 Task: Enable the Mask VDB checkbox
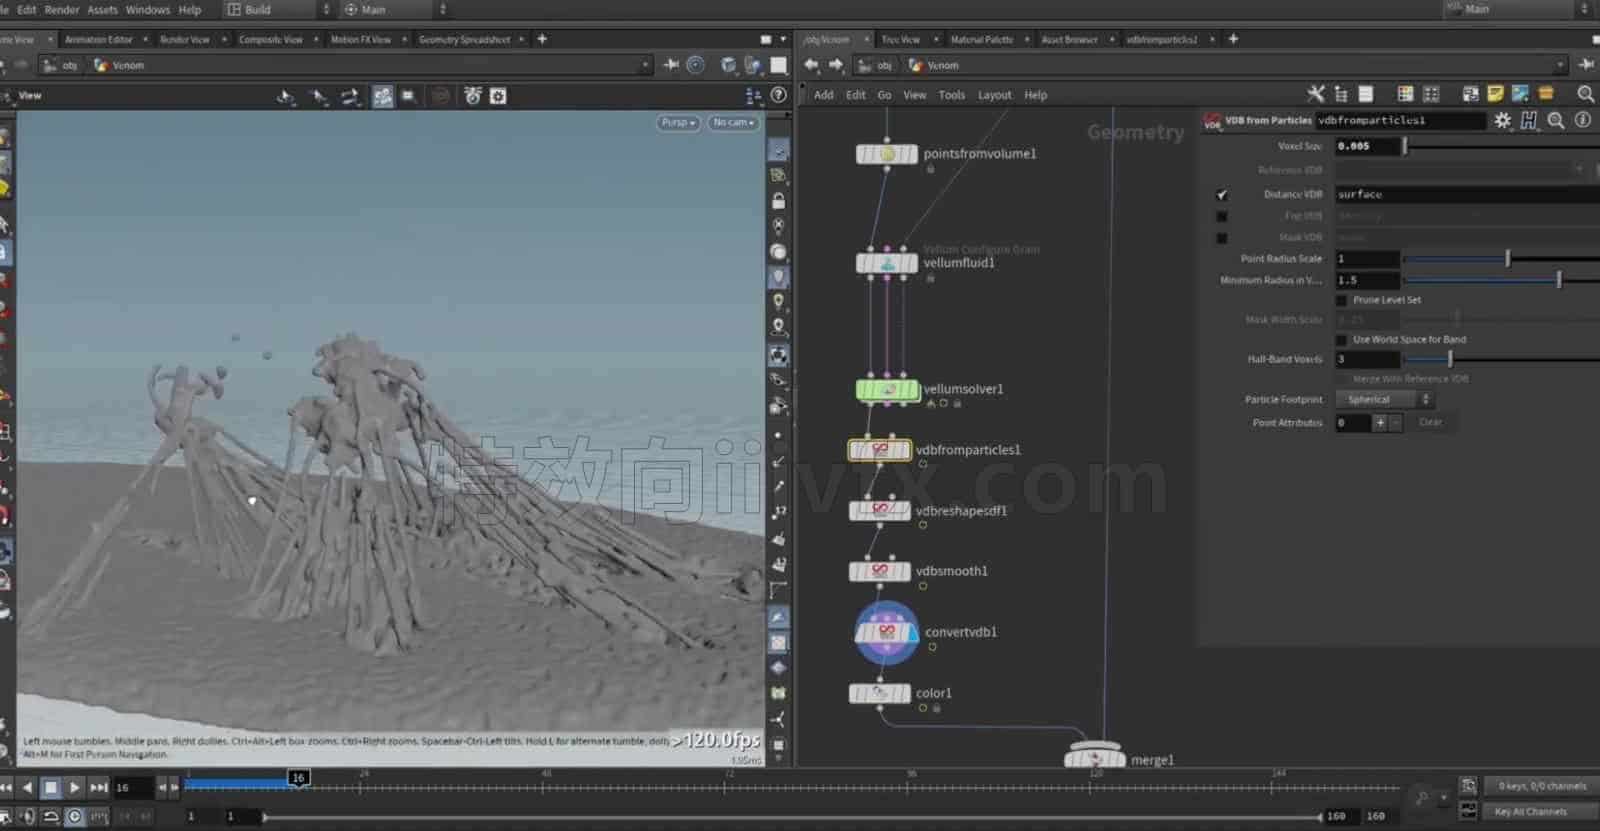point(1221,238)
